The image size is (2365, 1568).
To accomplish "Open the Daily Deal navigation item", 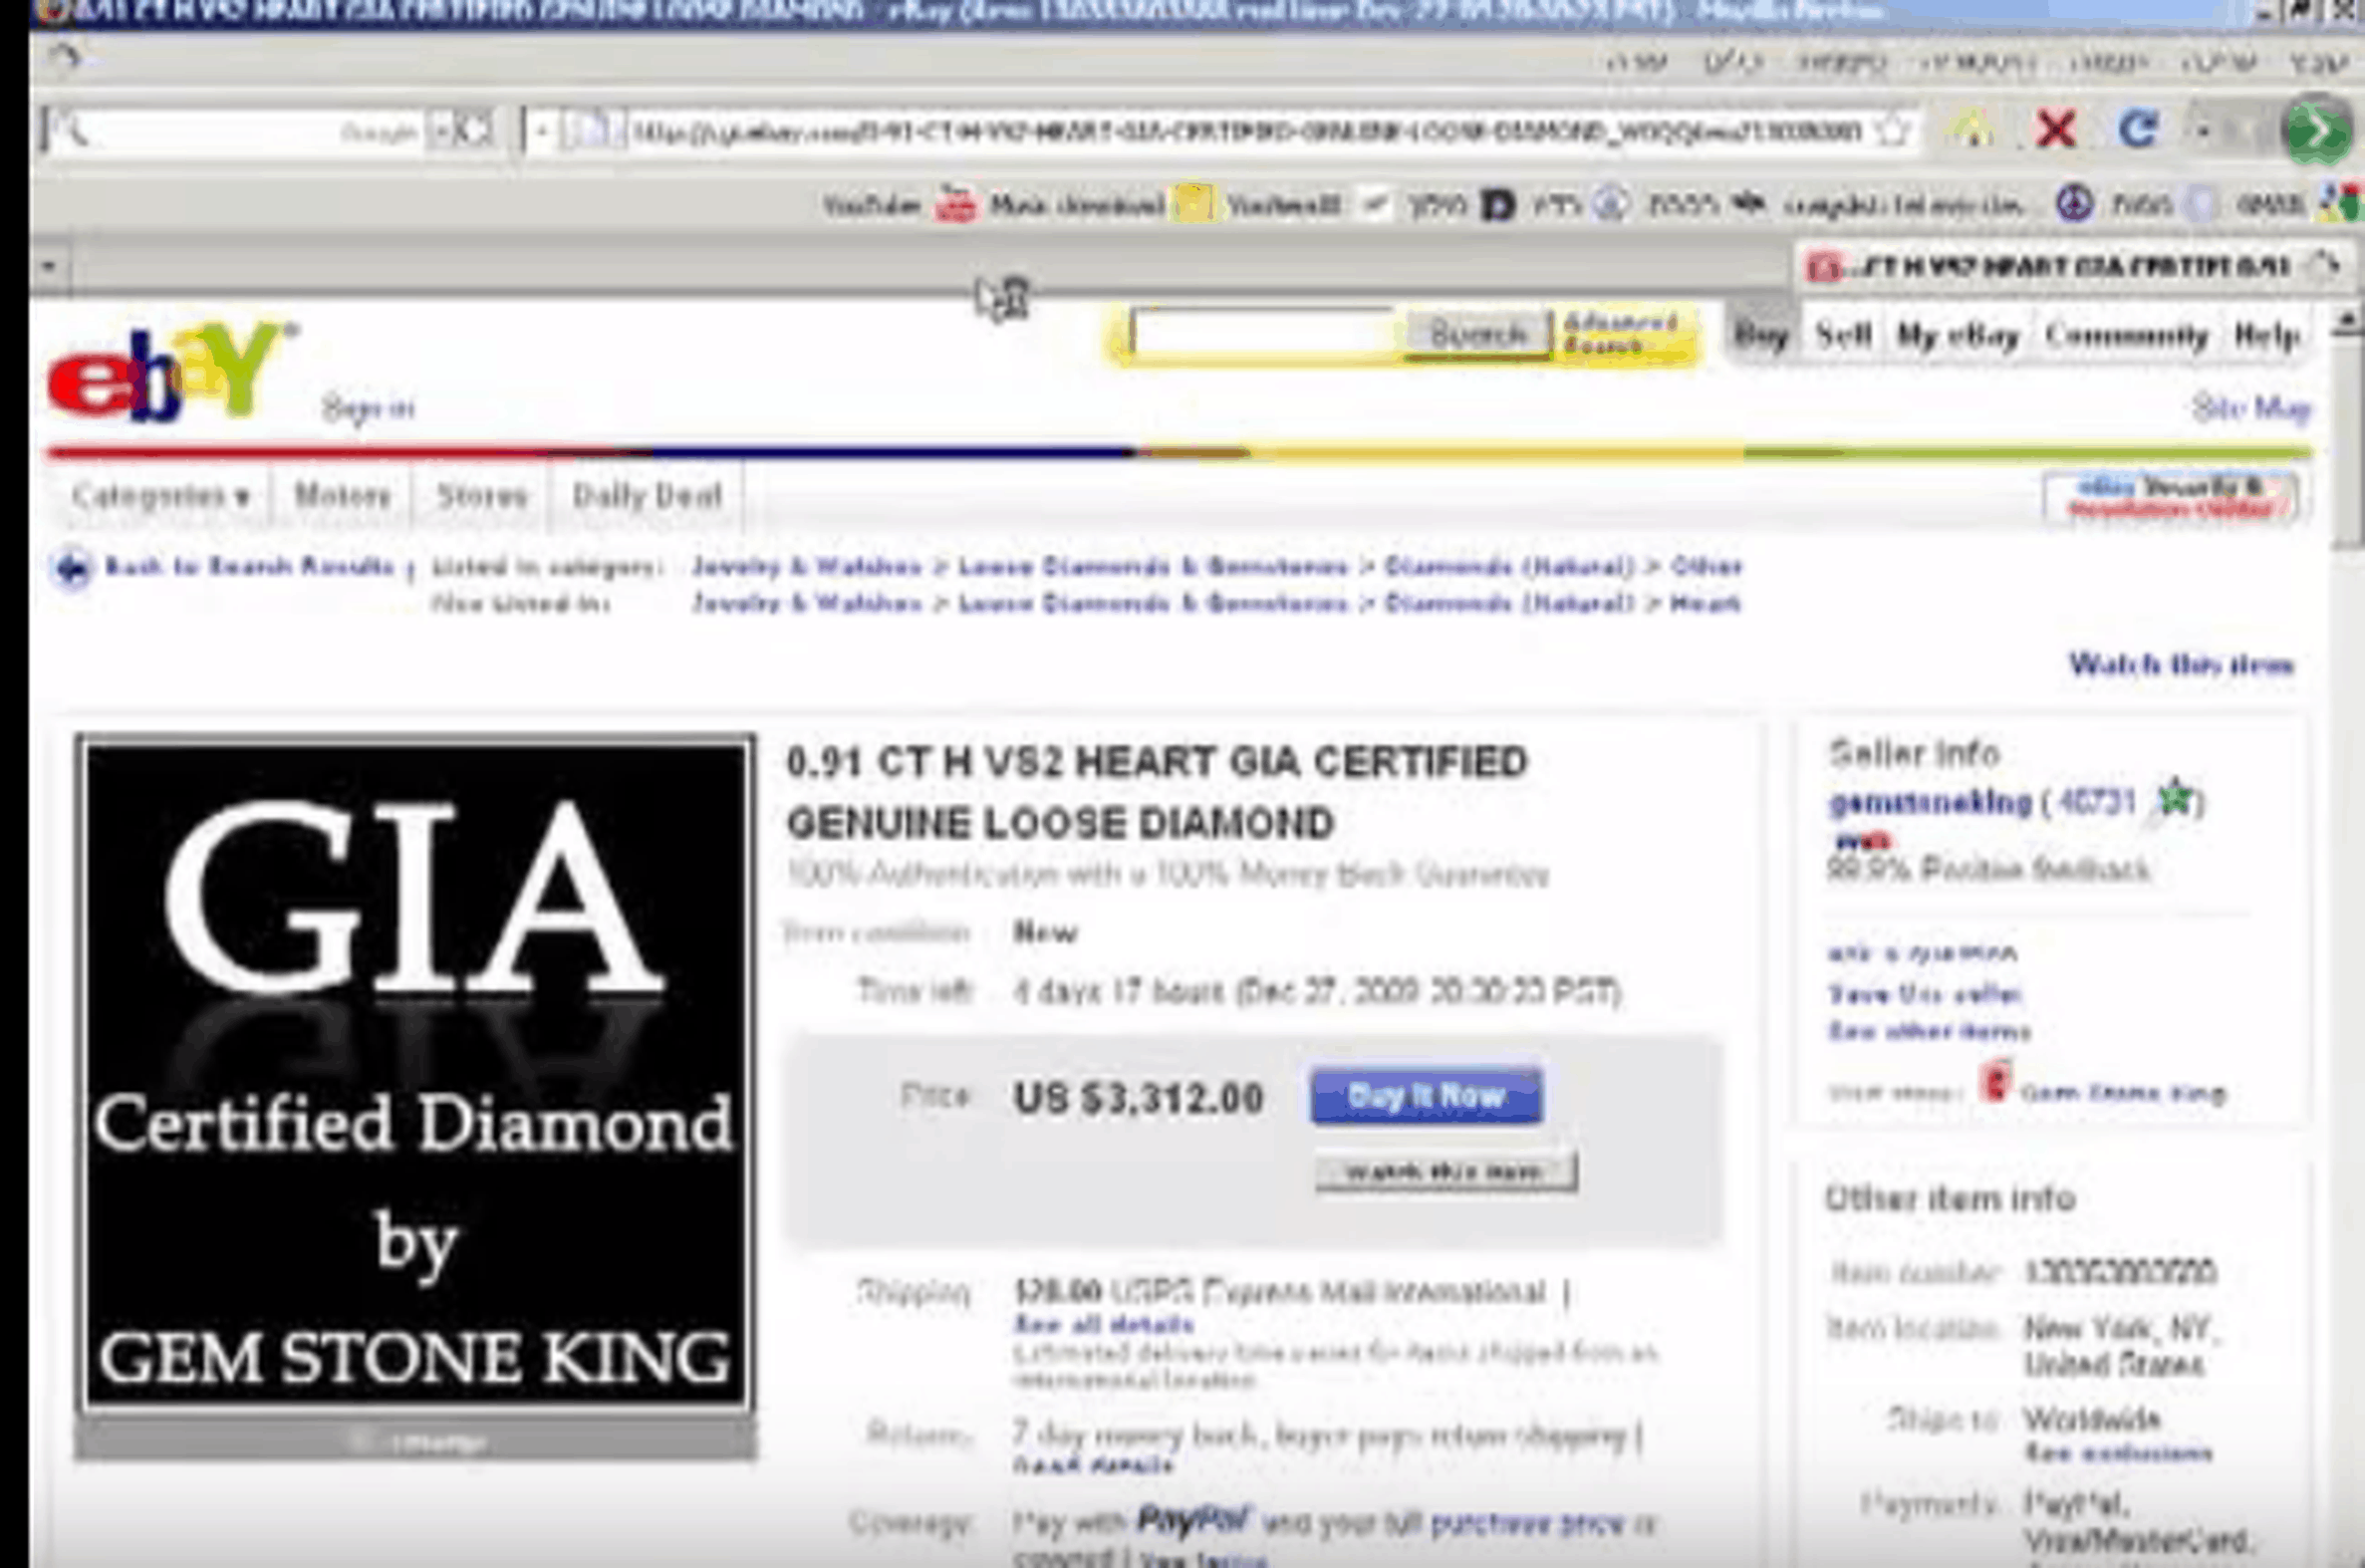I will click(x=647, y=496).
